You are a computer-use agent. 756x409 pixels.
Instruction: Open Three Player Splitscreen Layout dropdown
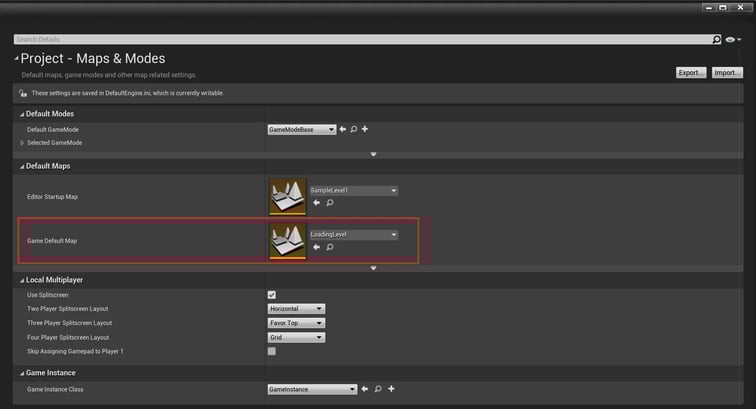[296, 323]
